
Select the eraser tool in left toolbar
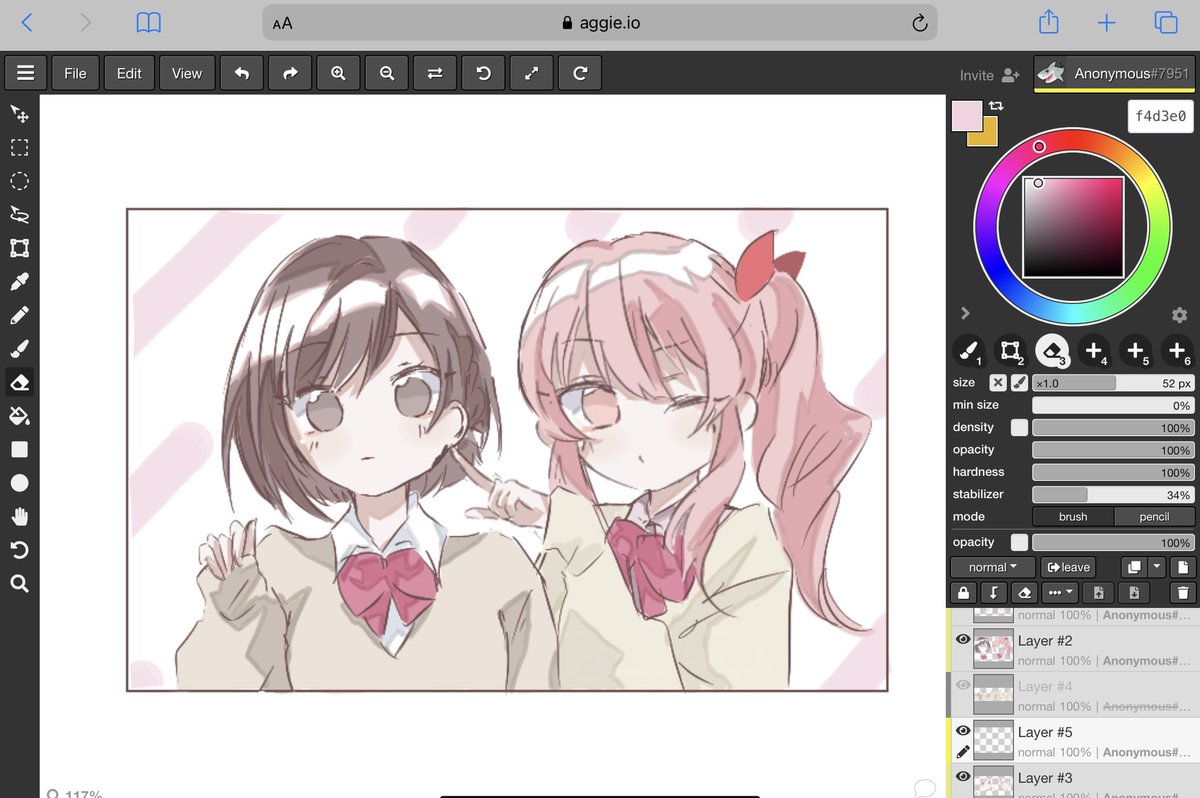tap(19, 382)
